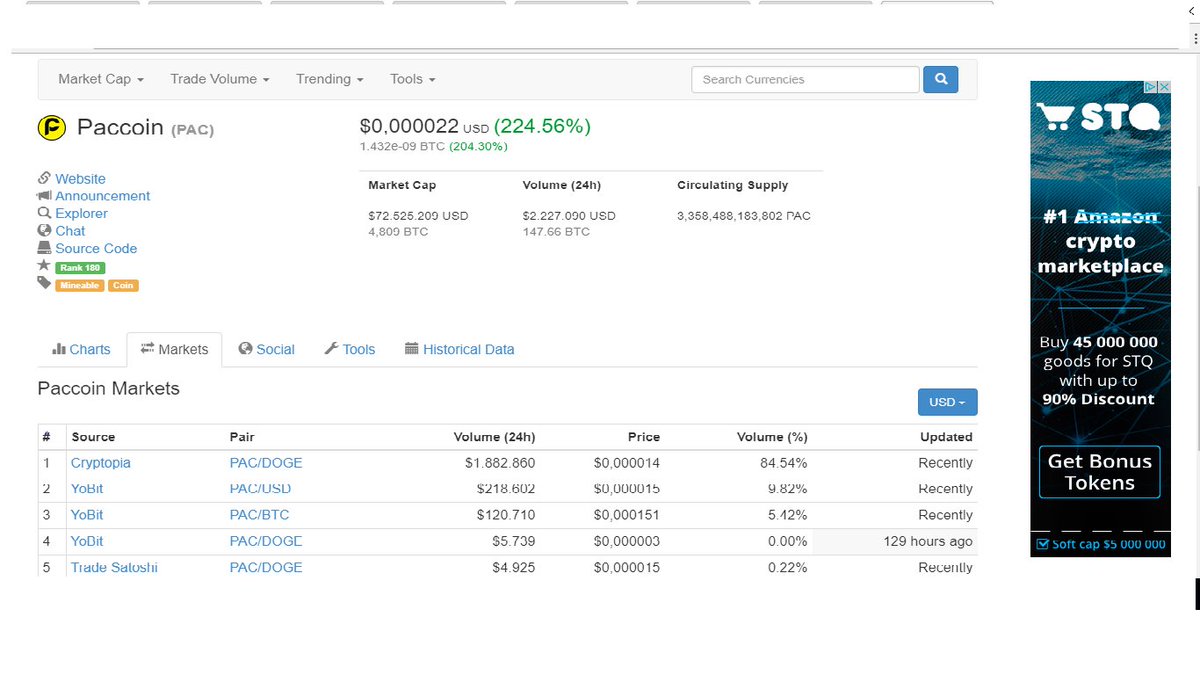Click the tag icon next to Mineable
This screenshot has height=675, width=1200.
click(x=44, y=283)
